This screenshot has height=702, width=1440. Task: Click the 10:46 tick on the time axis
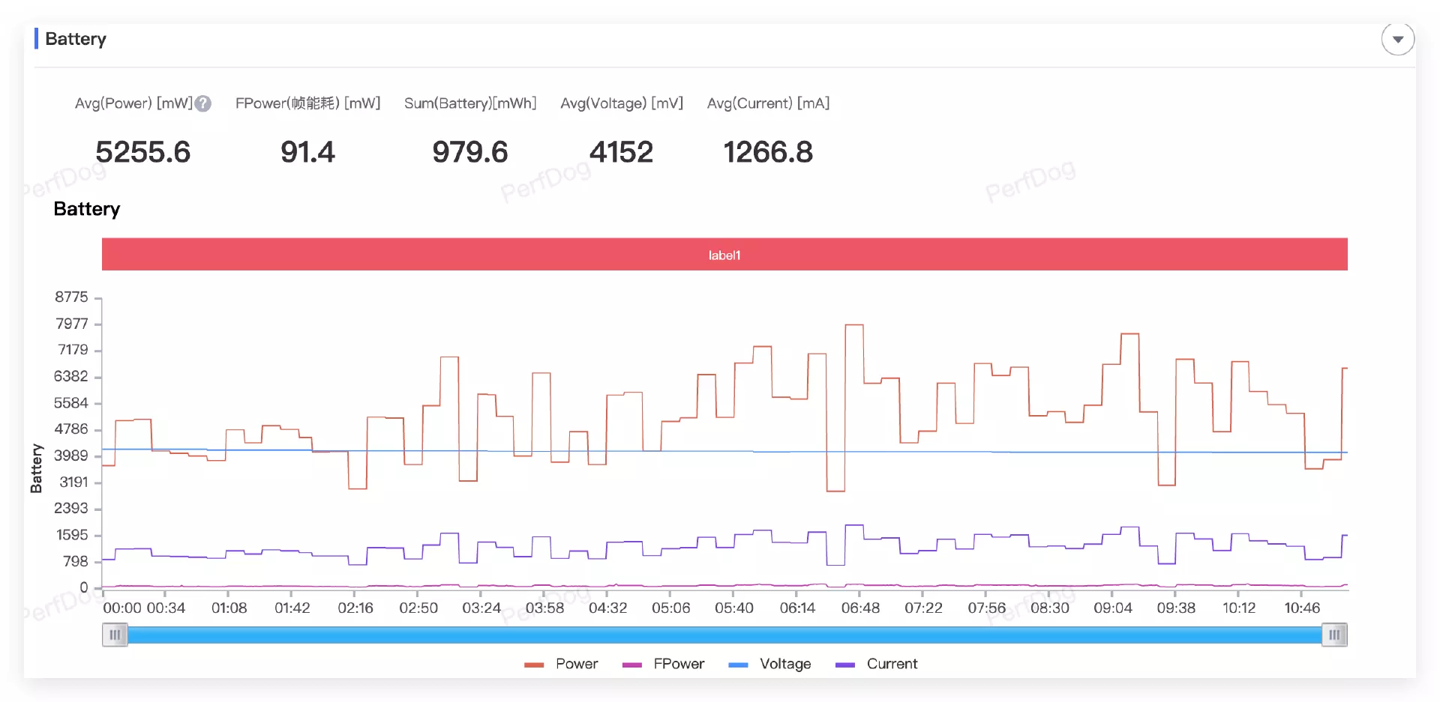(x=1302, y=608)
